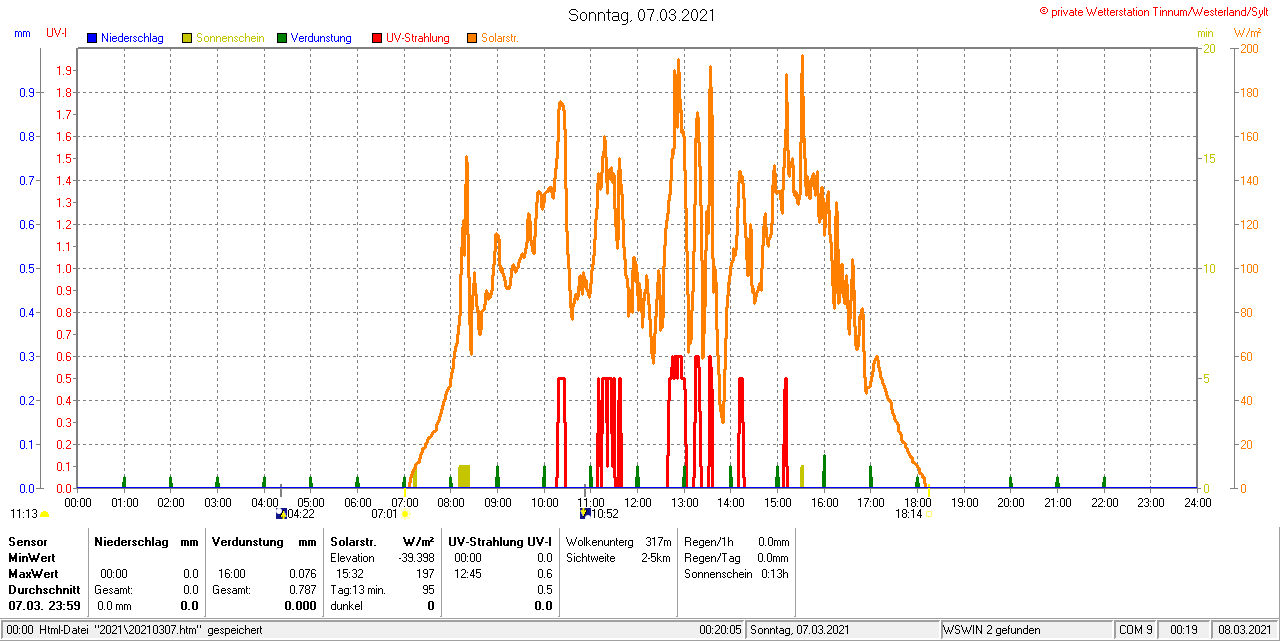Click the dunkel label in Solarstr. column

347,606
